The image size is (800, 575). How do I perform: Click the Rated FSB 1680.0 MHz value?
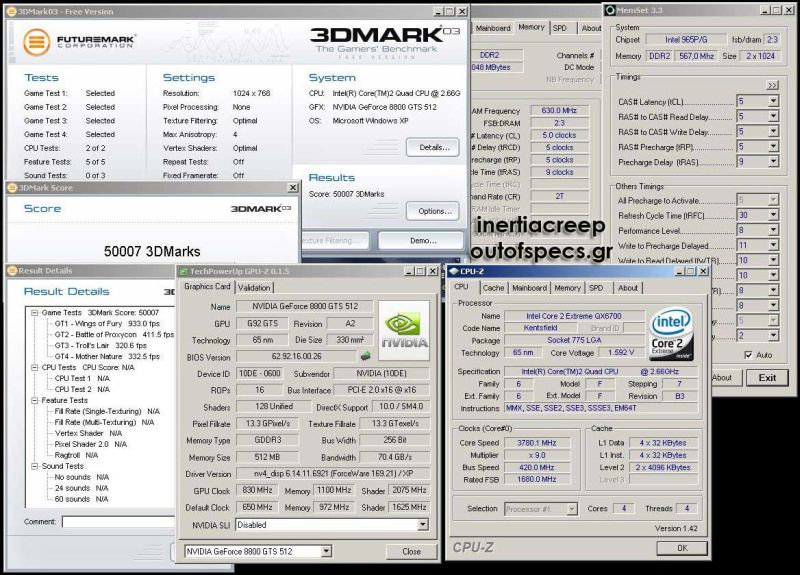tap(536, 480)
